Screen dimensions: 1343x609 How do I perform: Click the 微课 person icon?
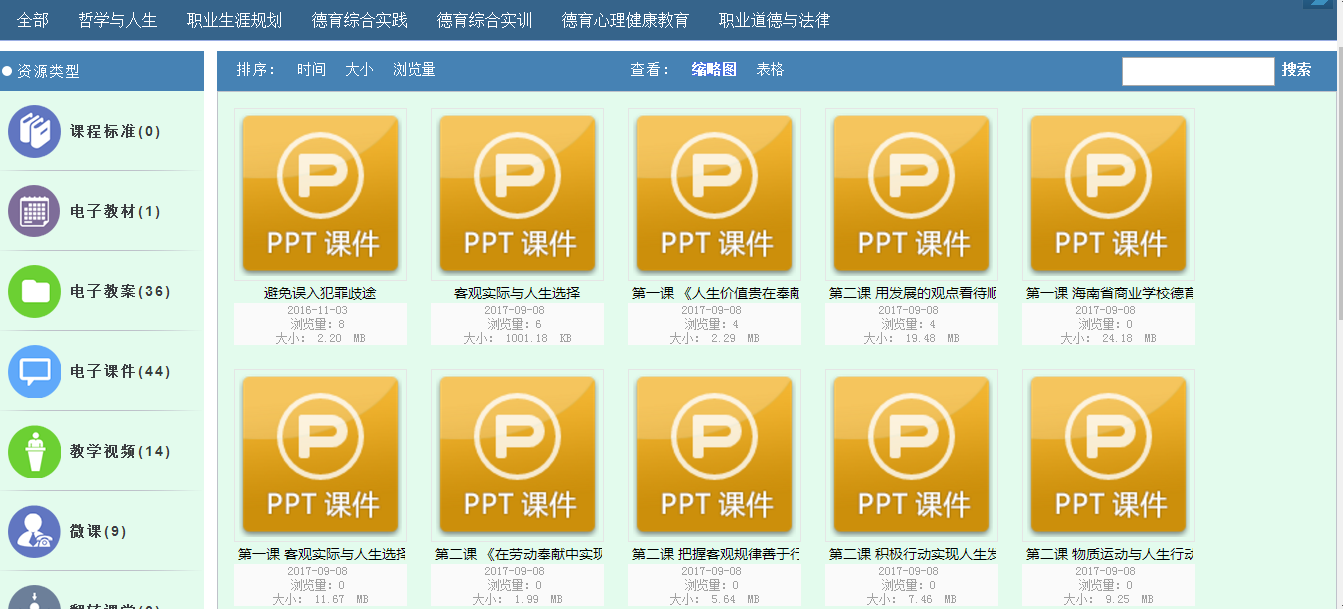click(35, 532)
